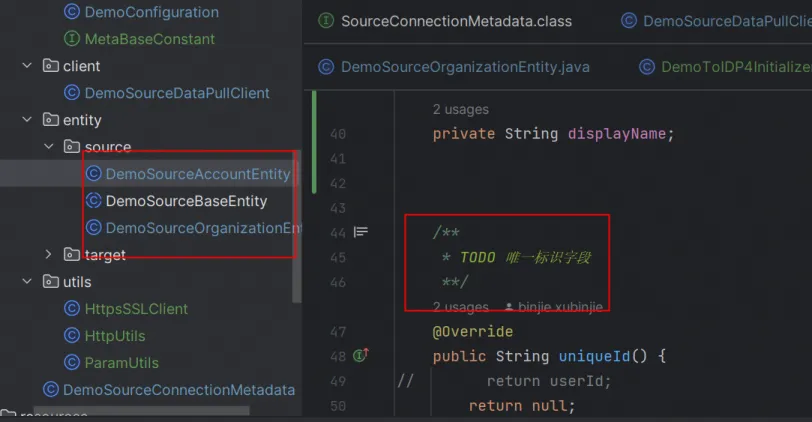Click DemoSourceDataPullClient class icon in tree
Viewport: 812px width, 422px height.
(x=71, y=93)
